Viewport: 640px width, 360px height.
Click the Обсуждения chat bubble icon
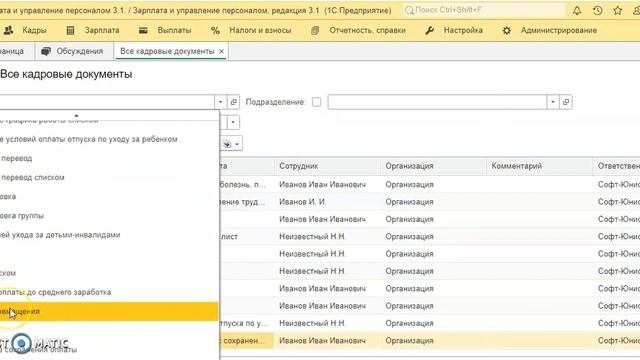46,51
